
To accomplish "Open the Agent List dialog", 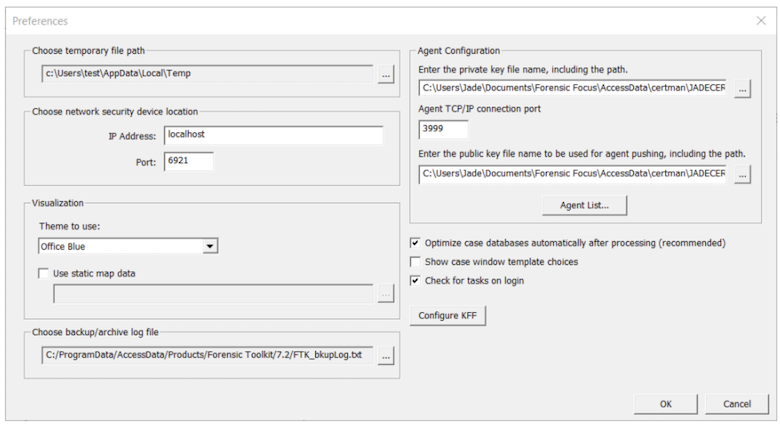I will (585, 205).
